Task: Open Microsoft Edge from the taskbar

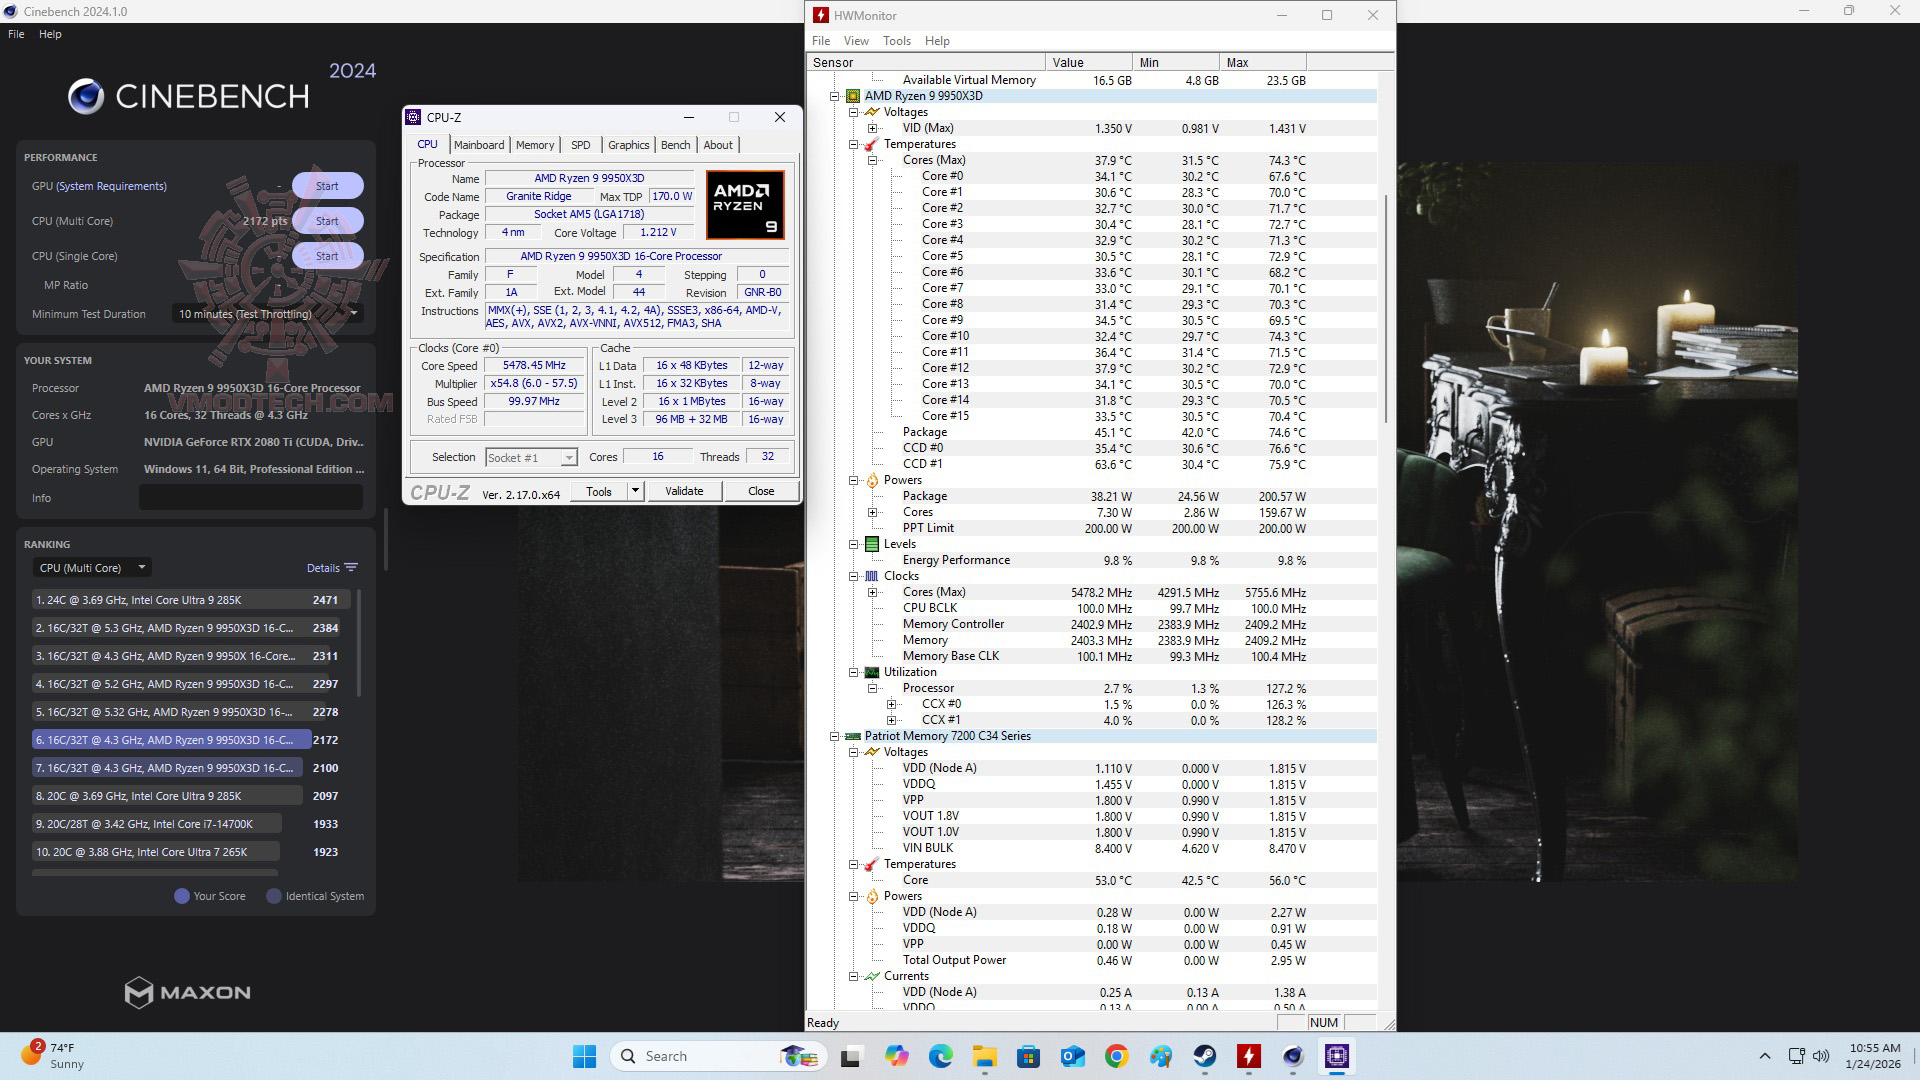Action: coord(940,1056)
